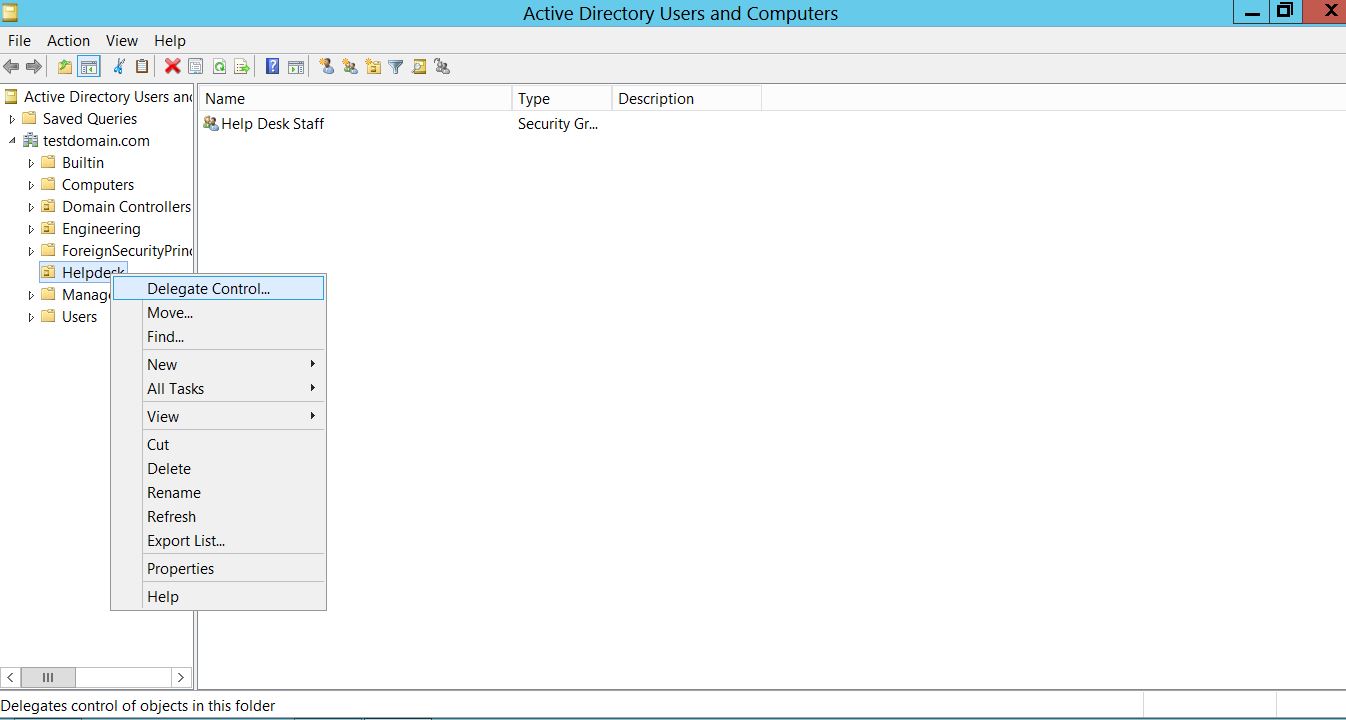The image size is (1346, 720).
Task: Click the Cut scissors toolbar icon
Action: (x=119, y=67)
